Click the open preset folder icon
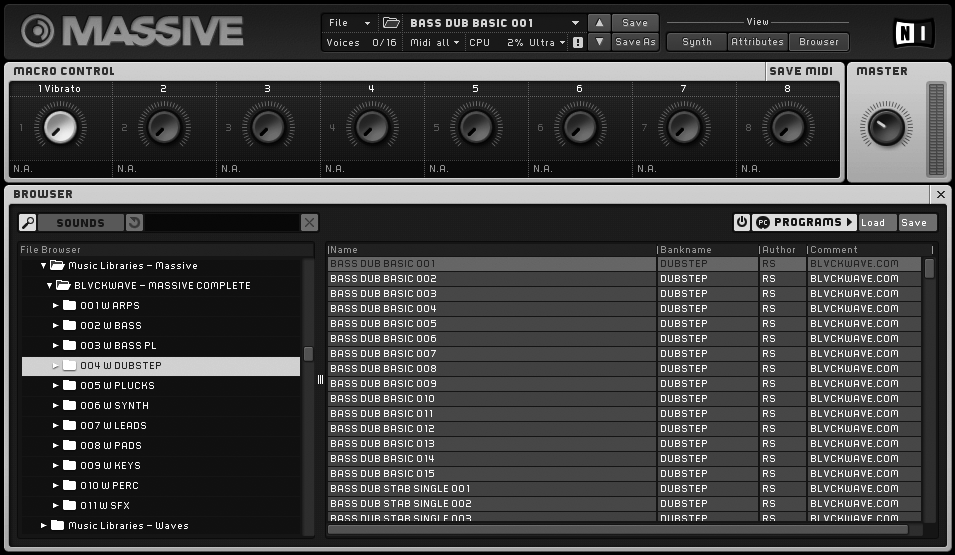This screenshot has width=955, height=555. (391, 22)
